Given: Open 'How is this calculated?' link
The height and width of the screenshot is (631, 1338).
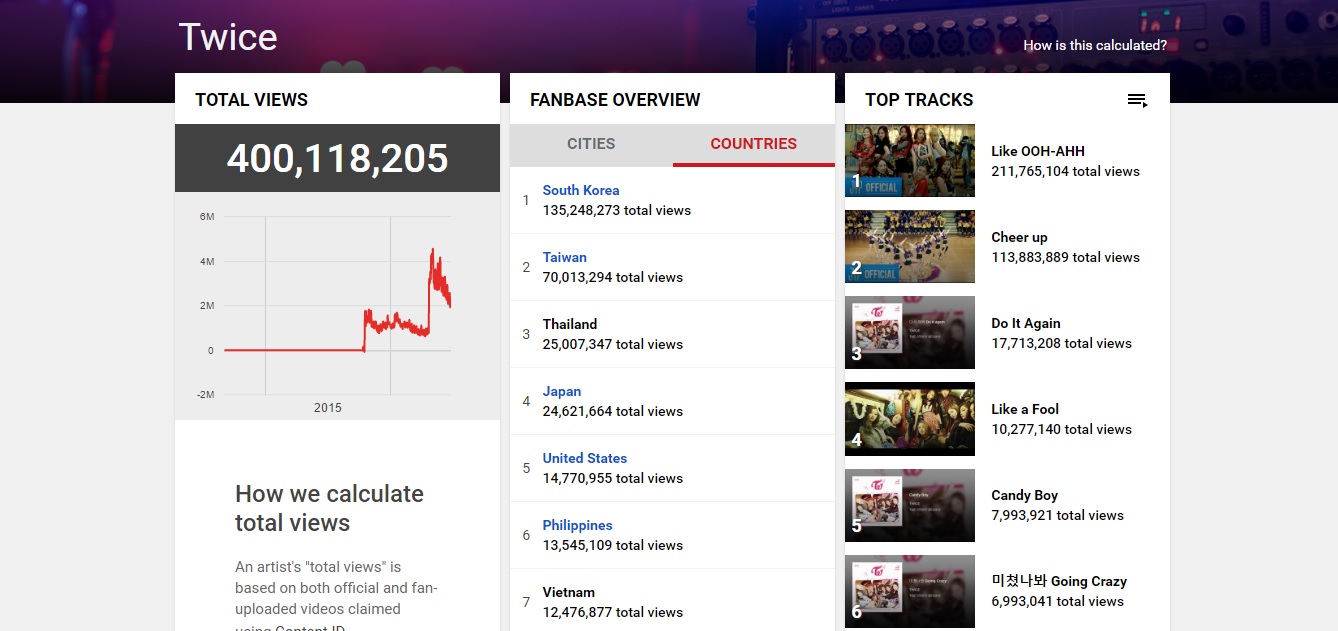Looking at the screenshot, I should pos(1095,45).
